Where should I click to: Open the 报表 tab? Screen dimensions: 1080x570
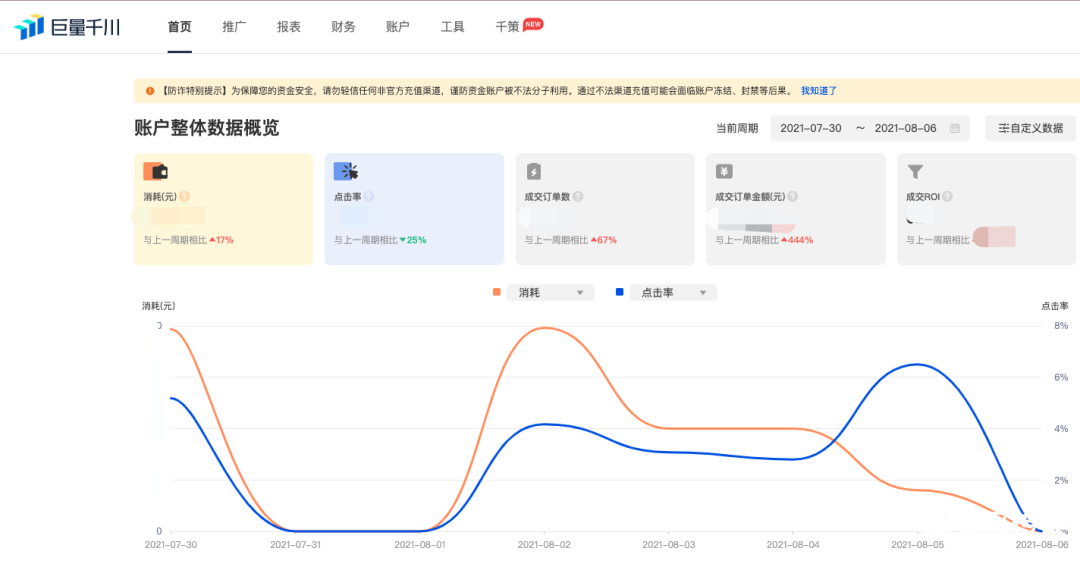pos(289,27)
